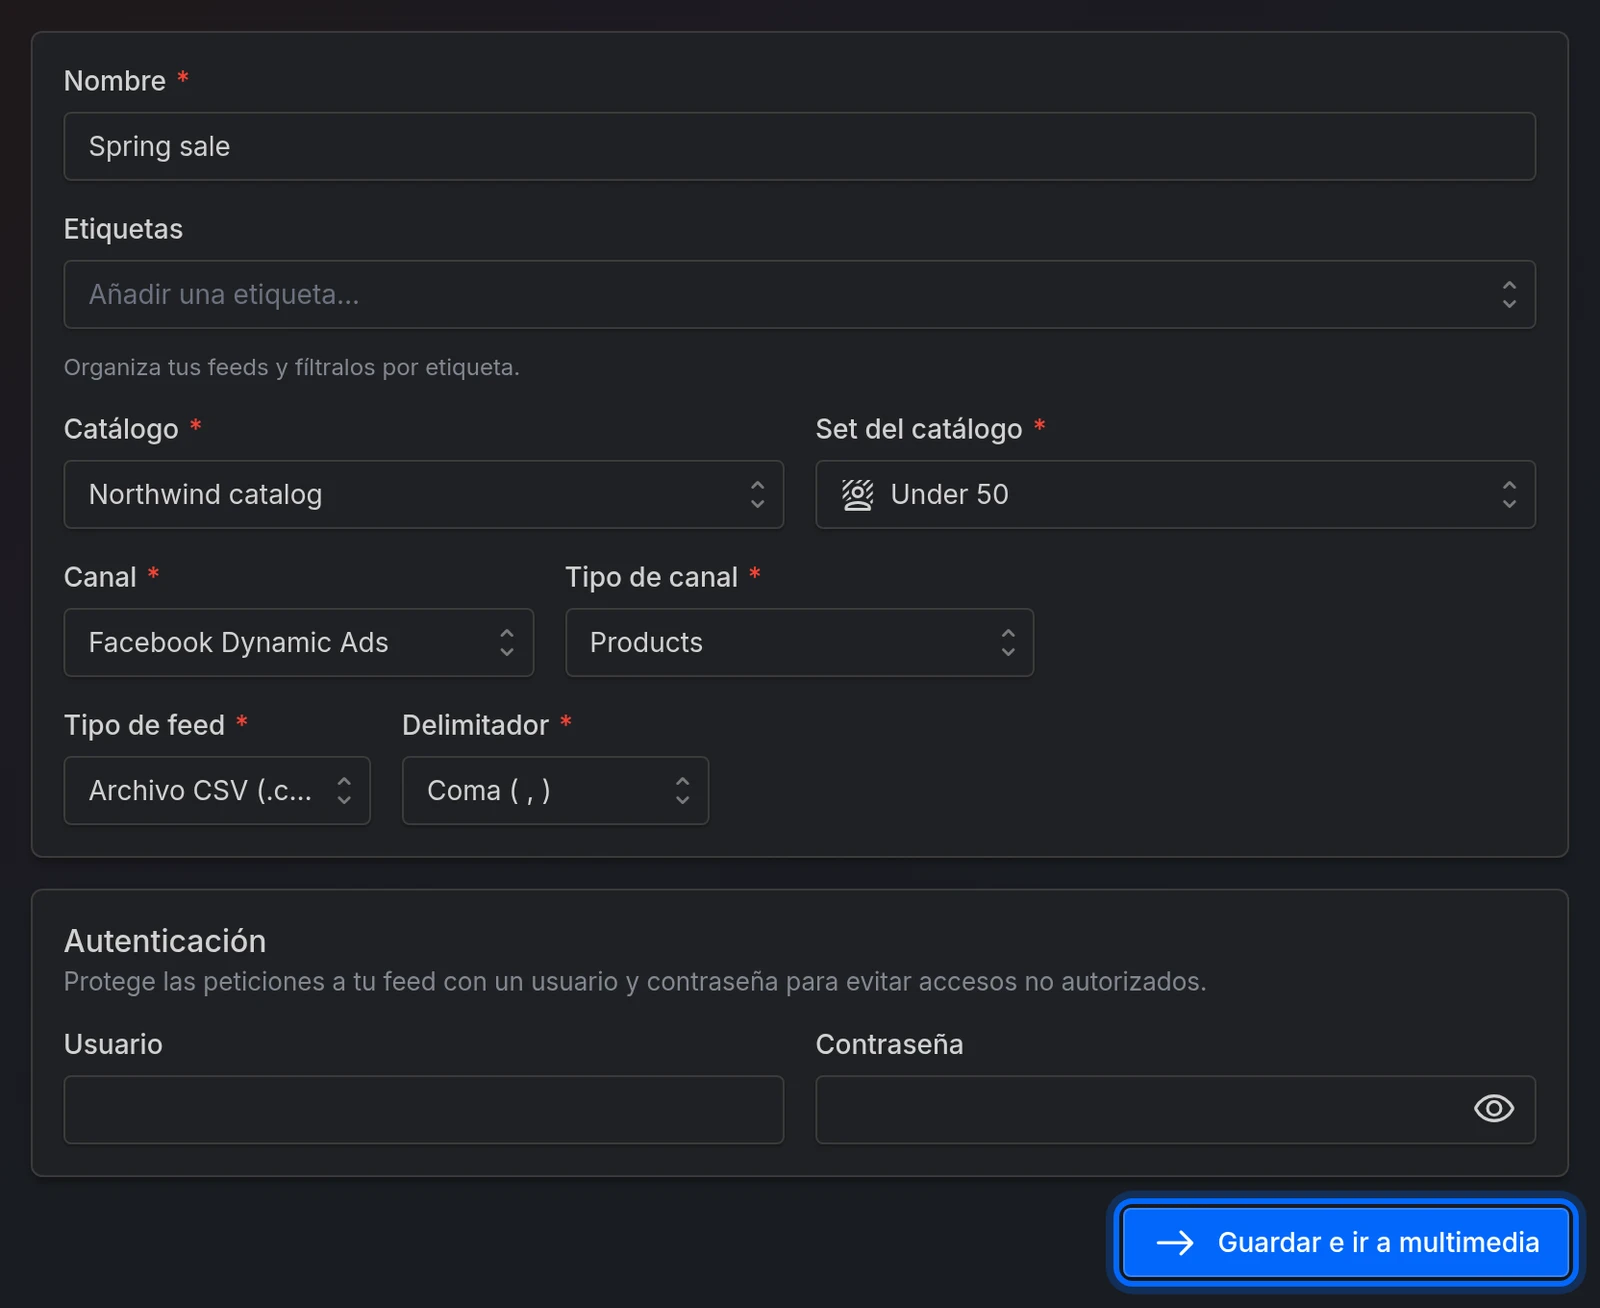Click the Usuario label
The height and width of the screenshot is (1308, 1600).
pos(113,1044)
